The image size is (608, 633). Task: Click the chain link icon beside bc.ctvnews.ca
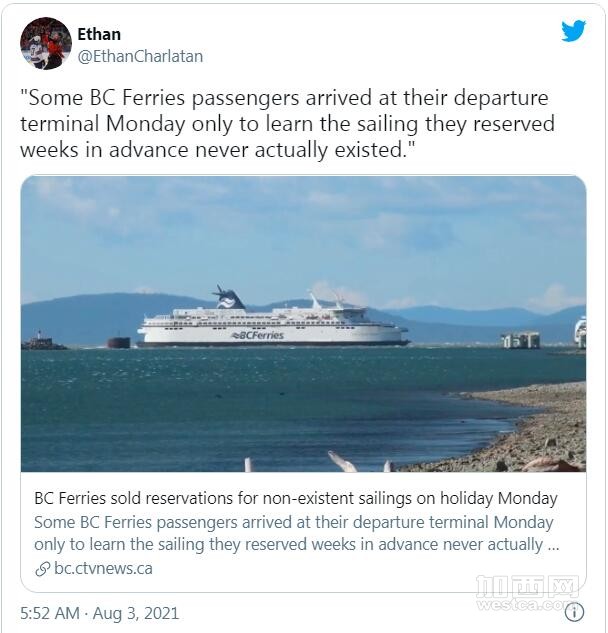click(x=42, y=569)
